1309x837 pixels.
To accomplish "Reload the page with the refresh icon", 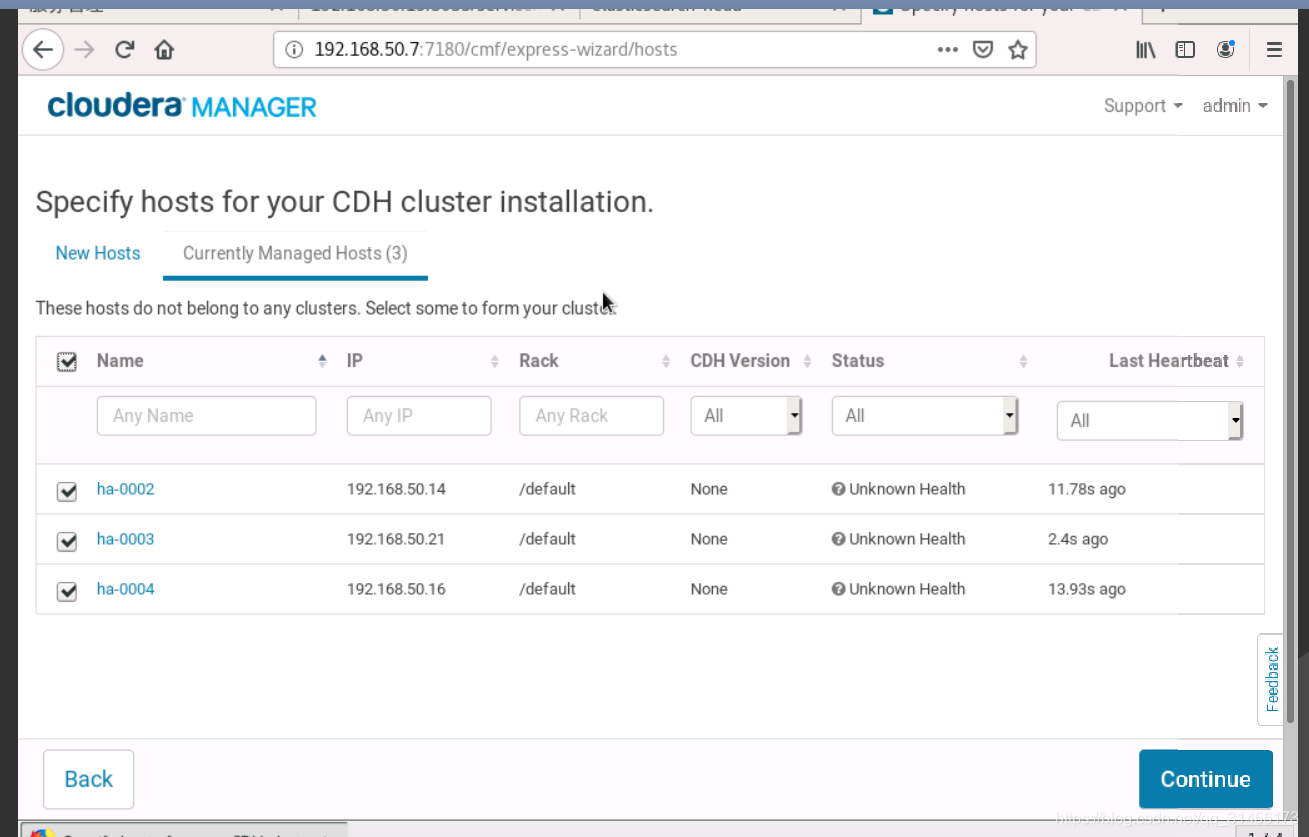I will [125, 49].
